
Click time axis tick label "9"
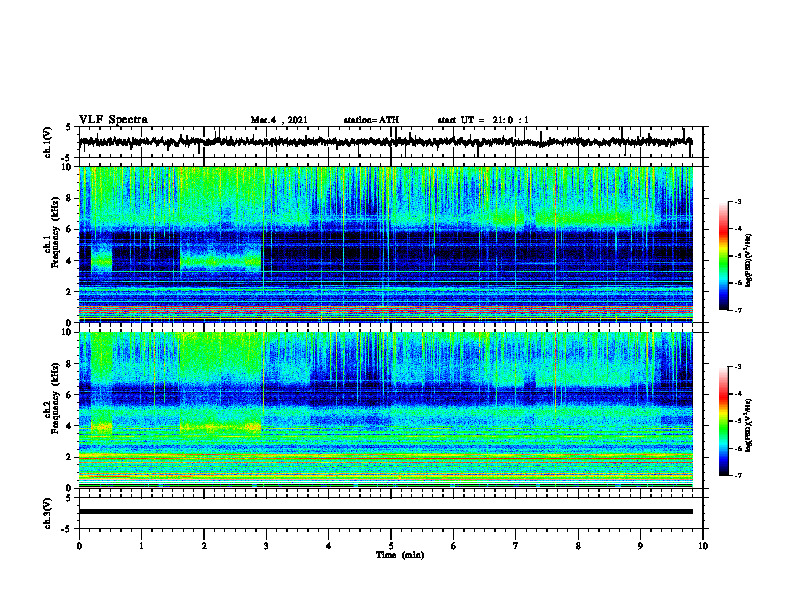pyautogui.click(x=640, y=546)
